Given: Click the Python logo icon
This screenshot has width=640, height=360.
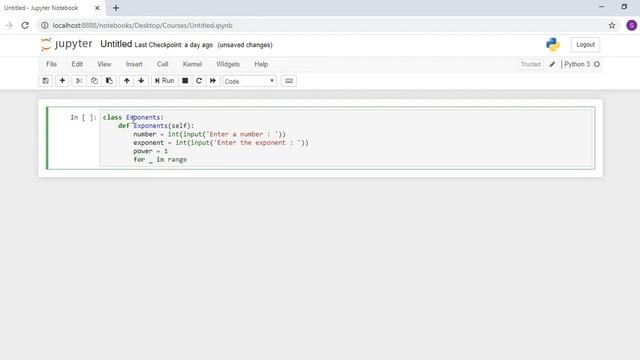Looking at the screenshot, I should tap(553, 44).
